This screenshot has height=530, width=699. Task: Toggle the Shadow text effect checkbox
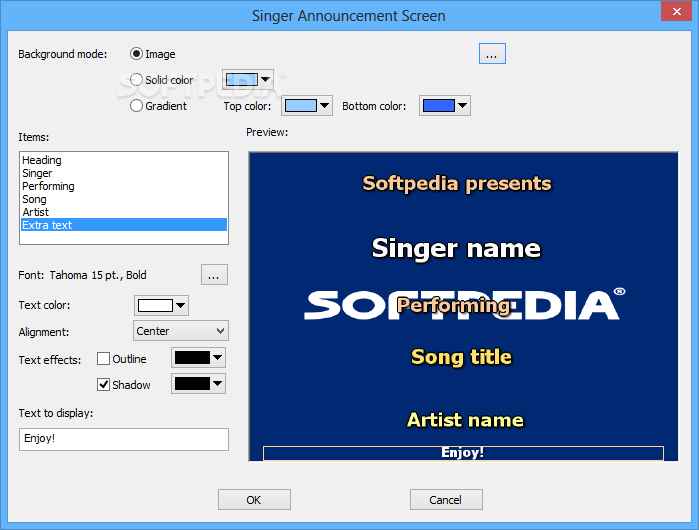click(103, 385)
